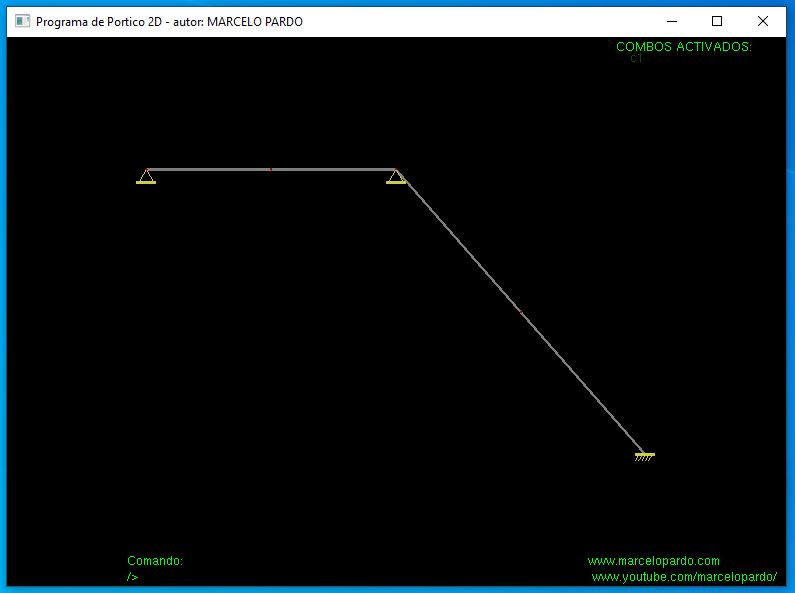
Task: Click the application icon in the title bar
Action: 22,21
